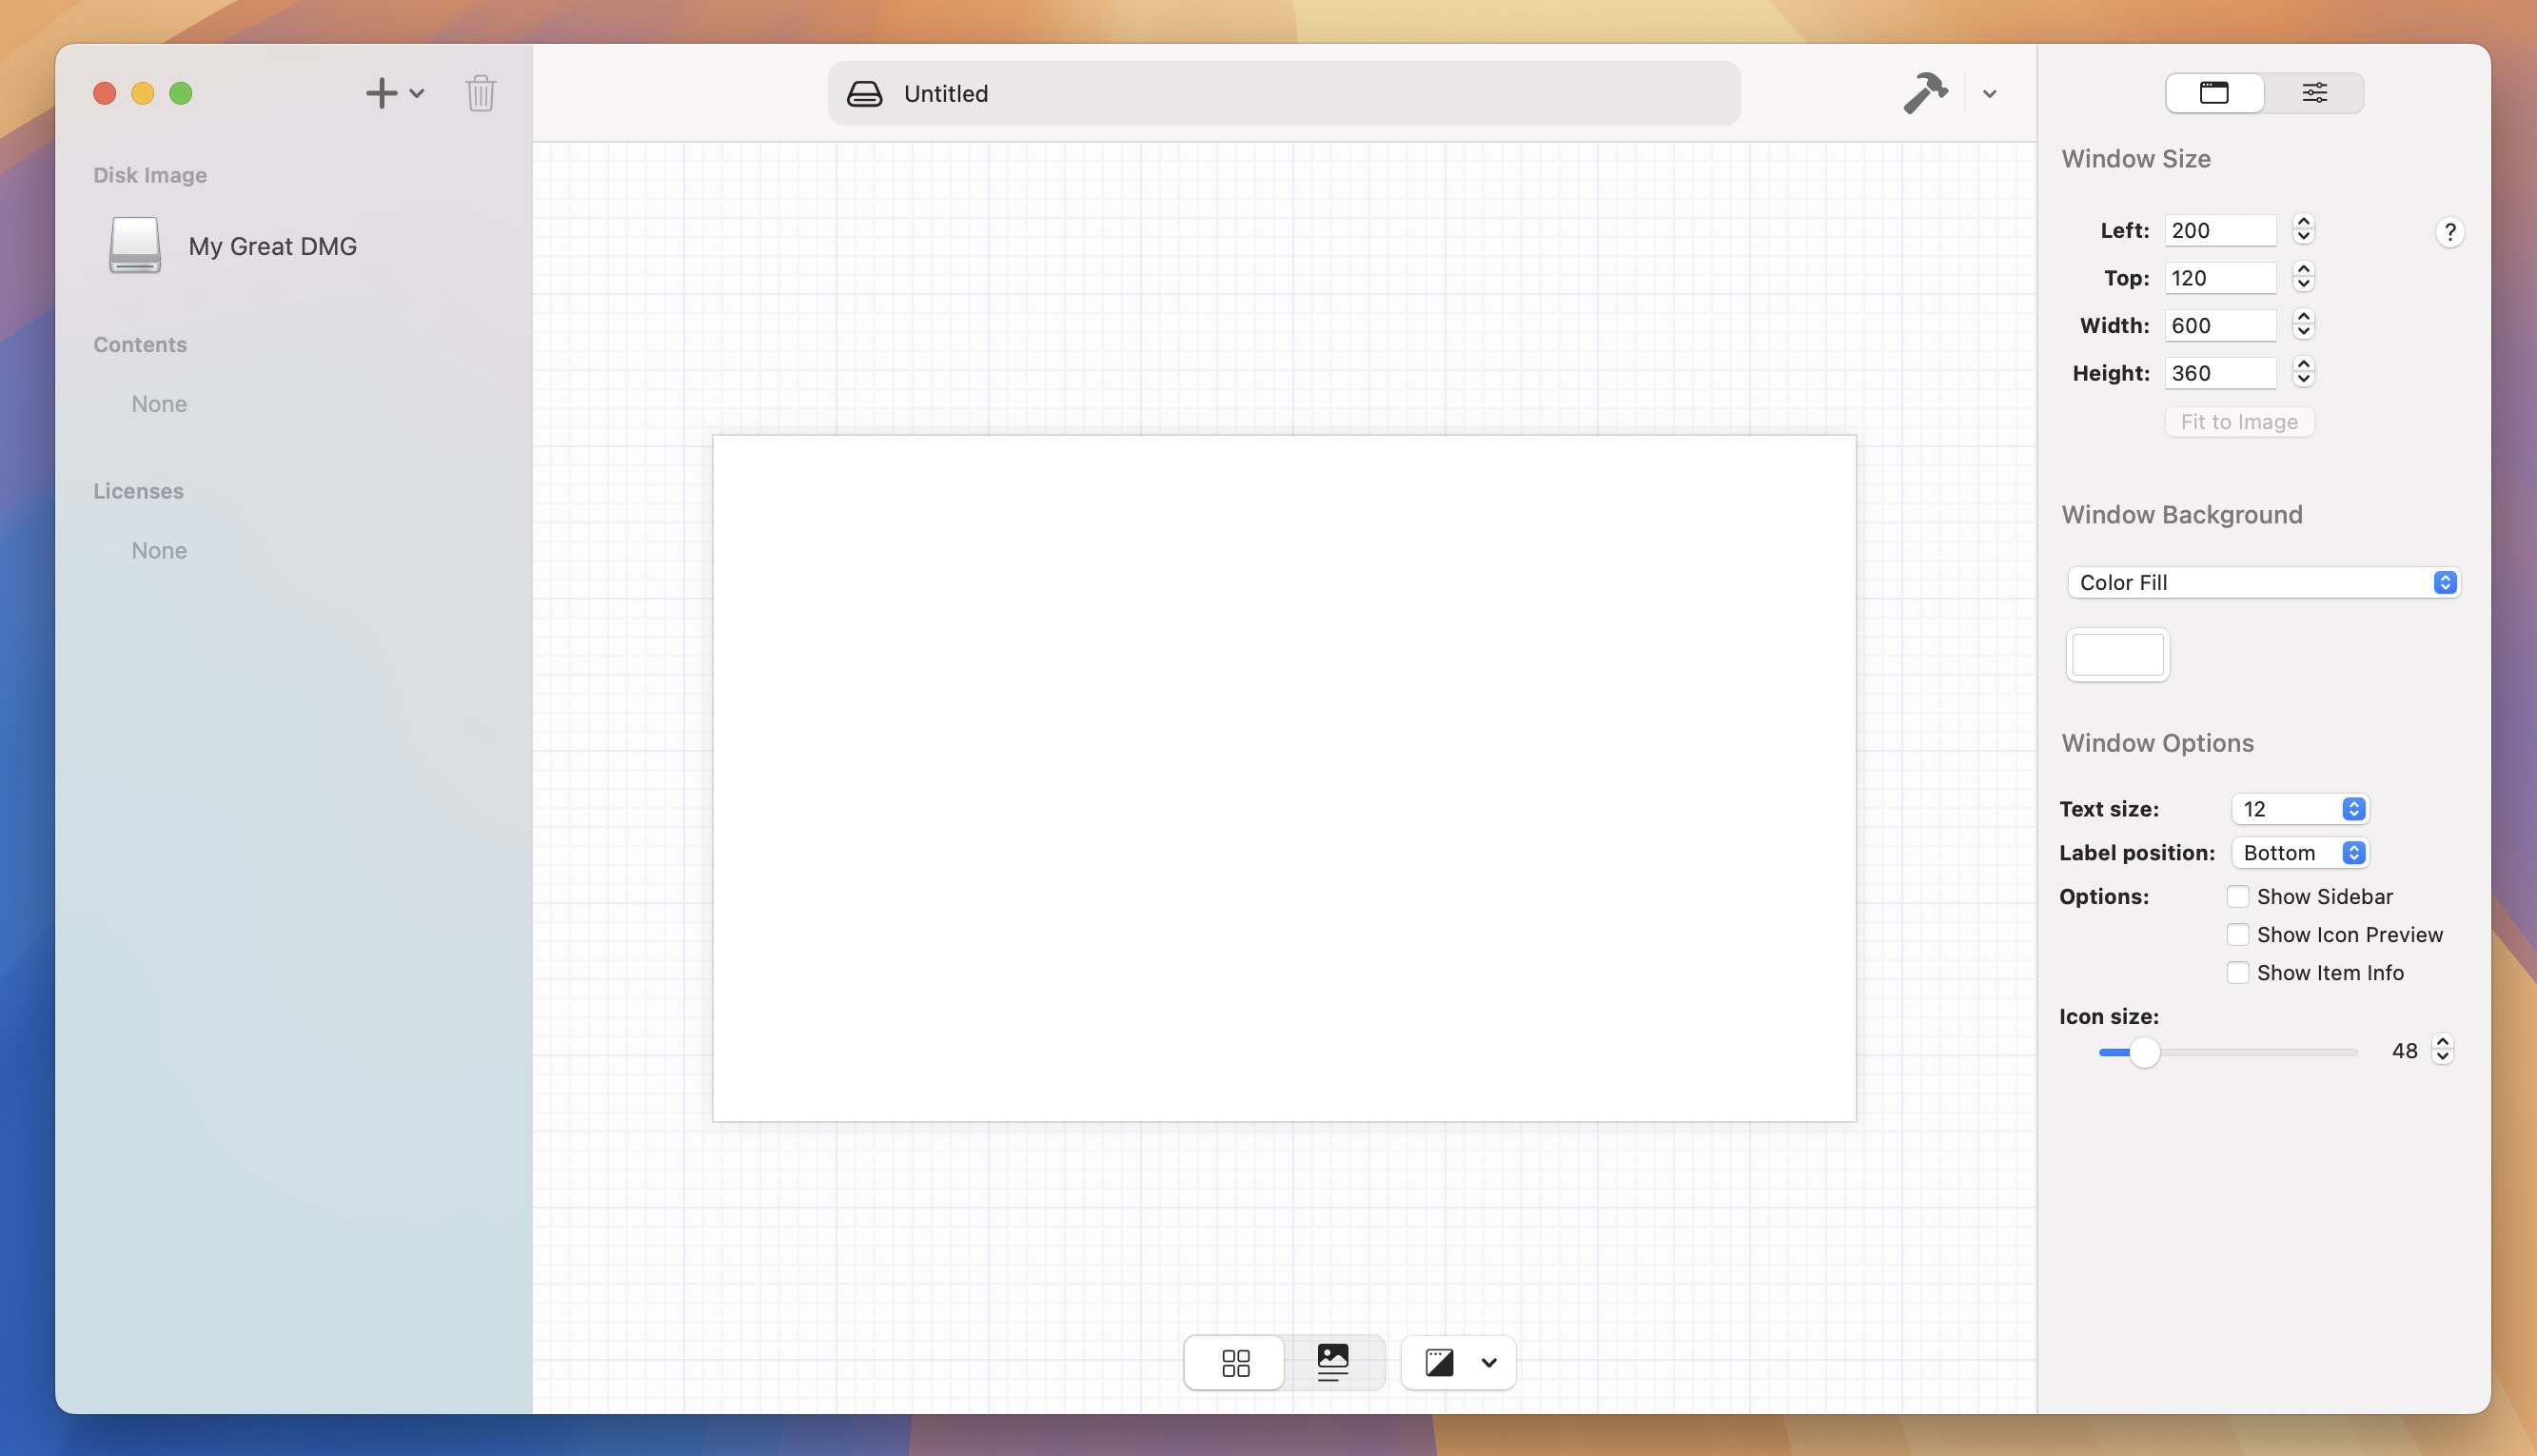
Task: Switch to the advanced settings inspector pane
Action: click(2316, 92)
